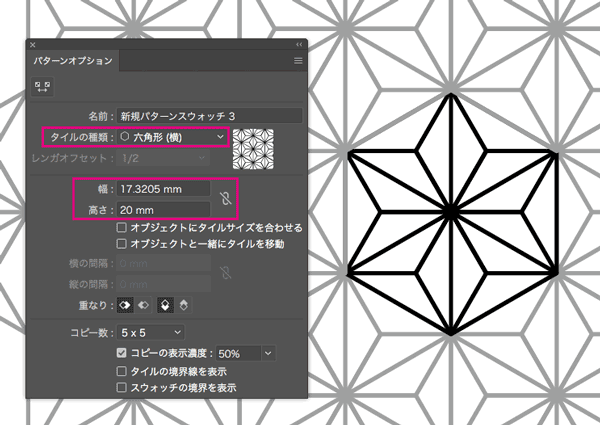Select overlap Right in Front icon

(143, 305)
